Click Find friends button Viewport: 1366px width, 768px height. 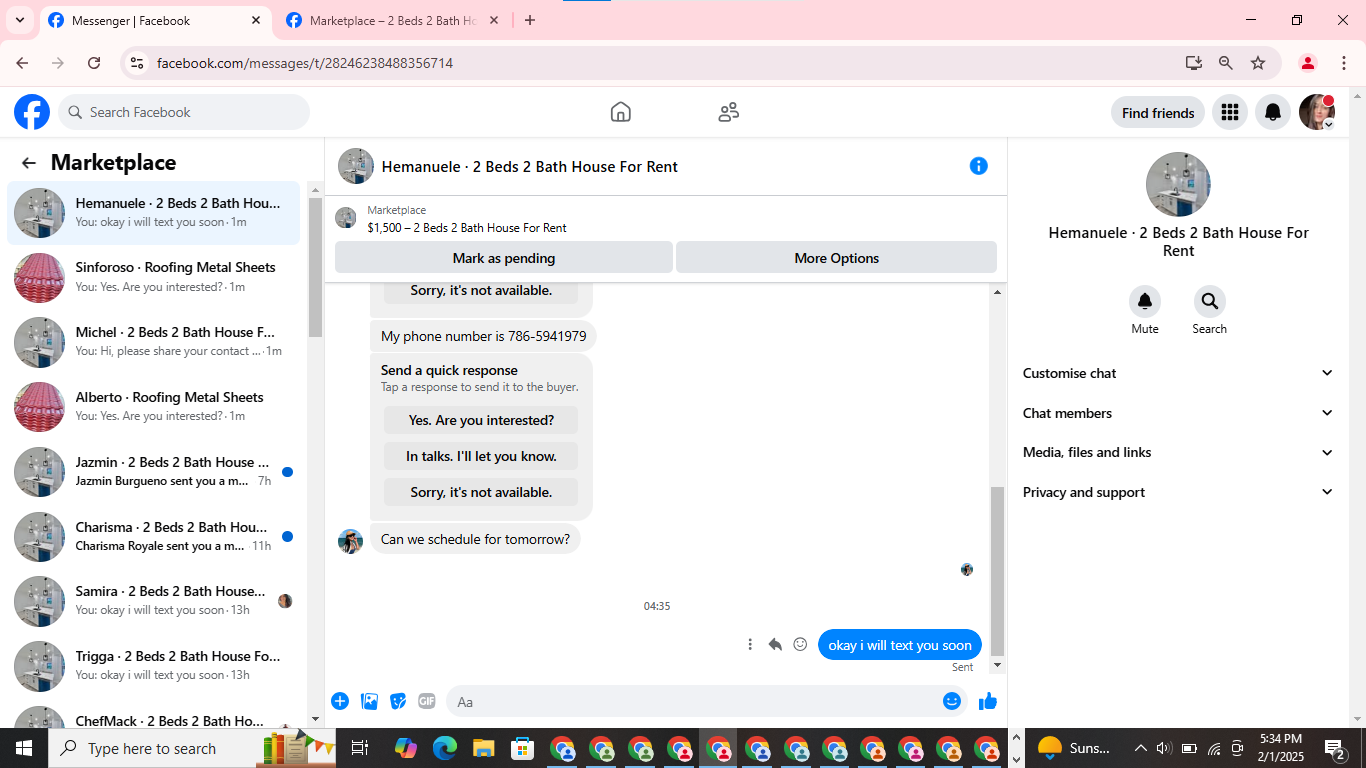1158,112
